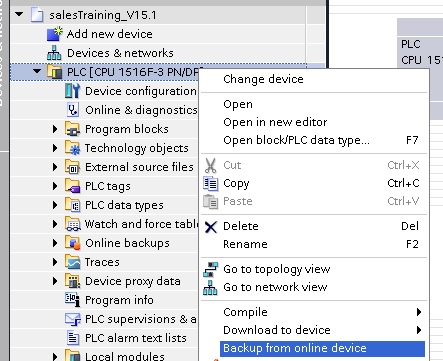Click the Go to topology view icon

(211, 270)
